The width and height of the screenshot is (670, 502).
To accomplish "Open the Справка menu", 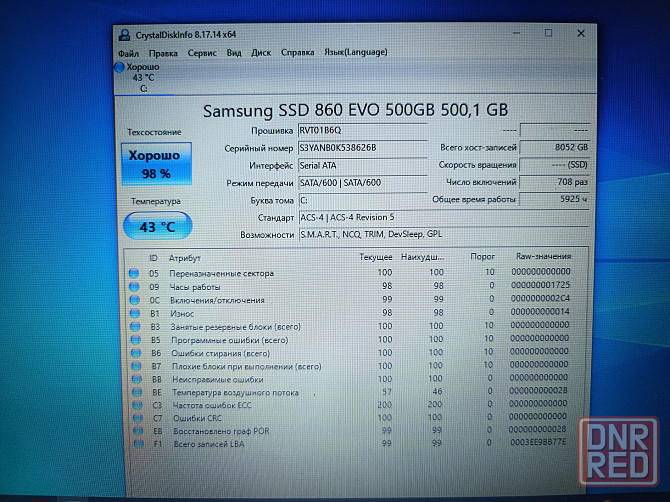I will click(x=297, y=52).
